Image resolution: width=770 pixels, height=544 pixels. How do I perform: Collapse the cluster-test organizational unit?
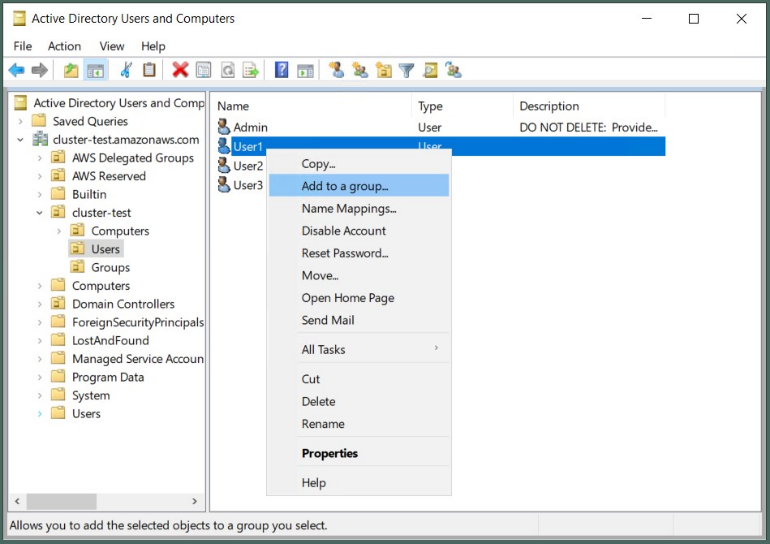click(x=40, y=213)
